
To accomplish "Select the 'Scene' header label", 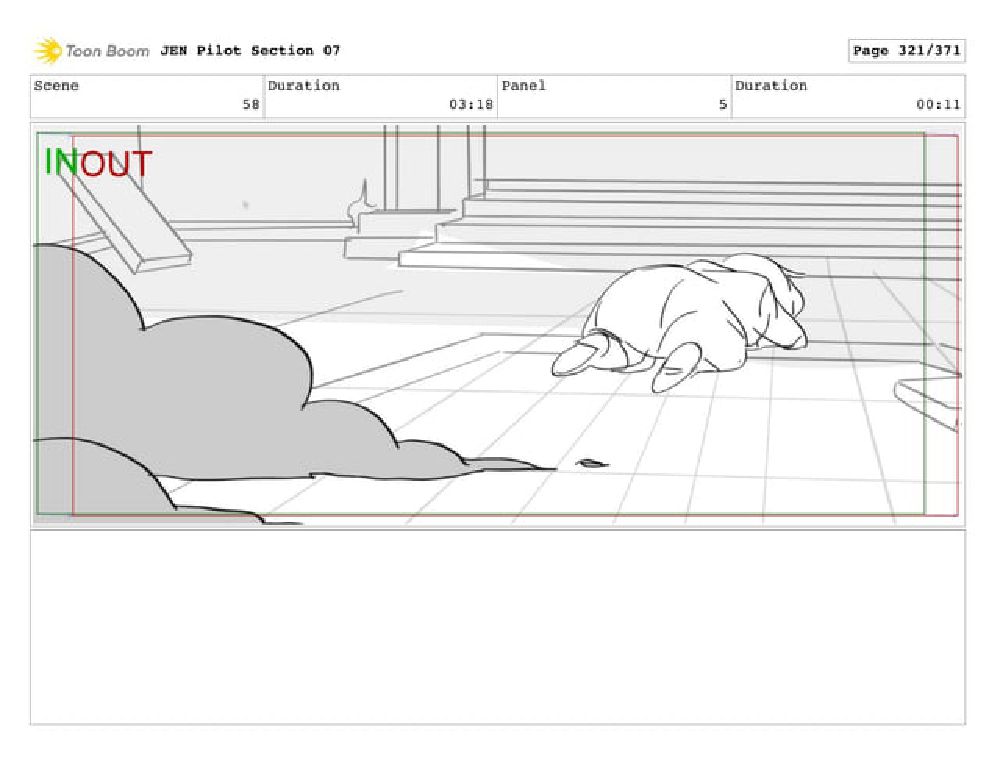I will [x=56, y=85].
